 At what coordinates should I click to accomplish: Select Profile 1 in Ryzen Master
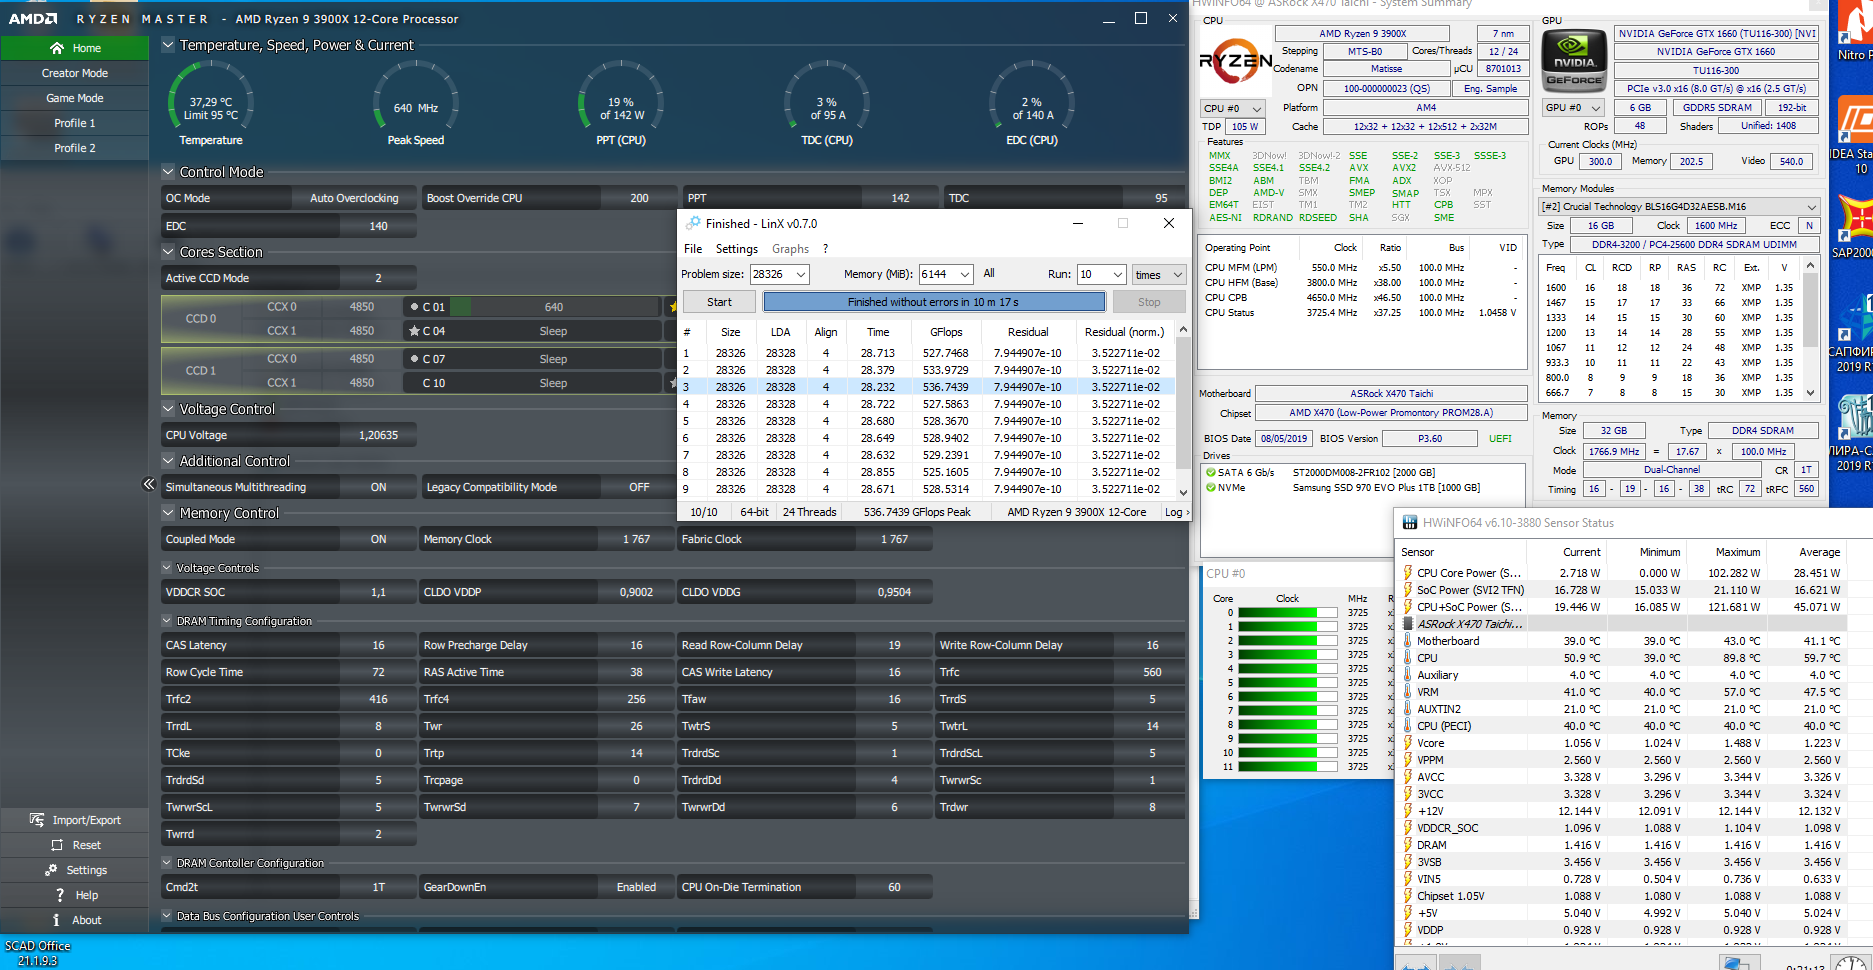click(75, 123)
